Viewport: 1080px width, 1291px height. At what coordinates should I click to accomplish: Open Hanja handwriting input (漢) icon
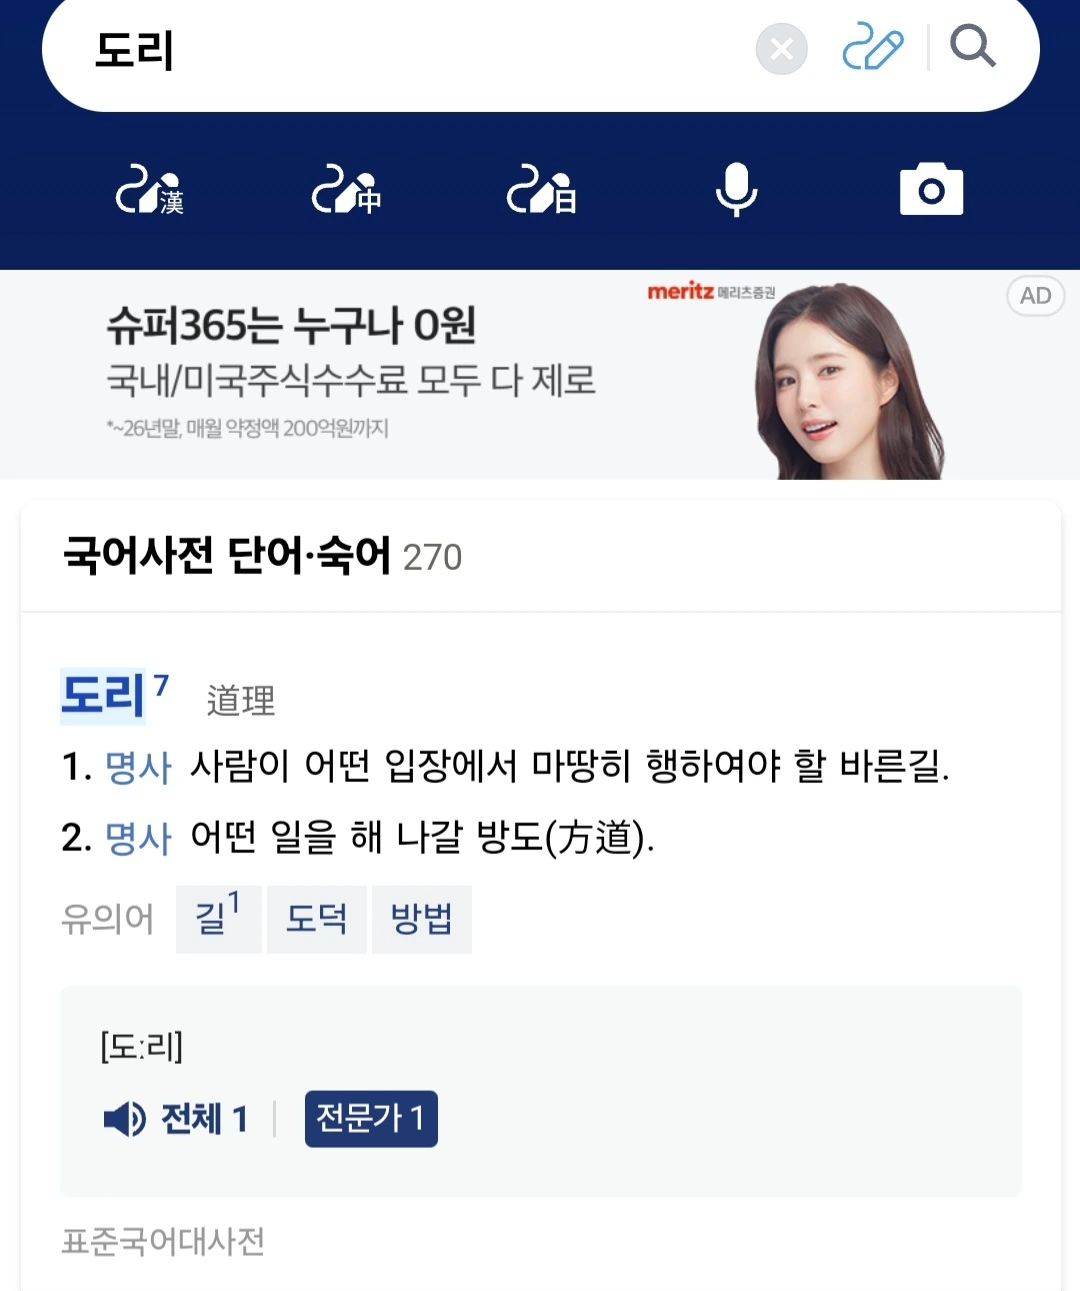tap(149, 190)
